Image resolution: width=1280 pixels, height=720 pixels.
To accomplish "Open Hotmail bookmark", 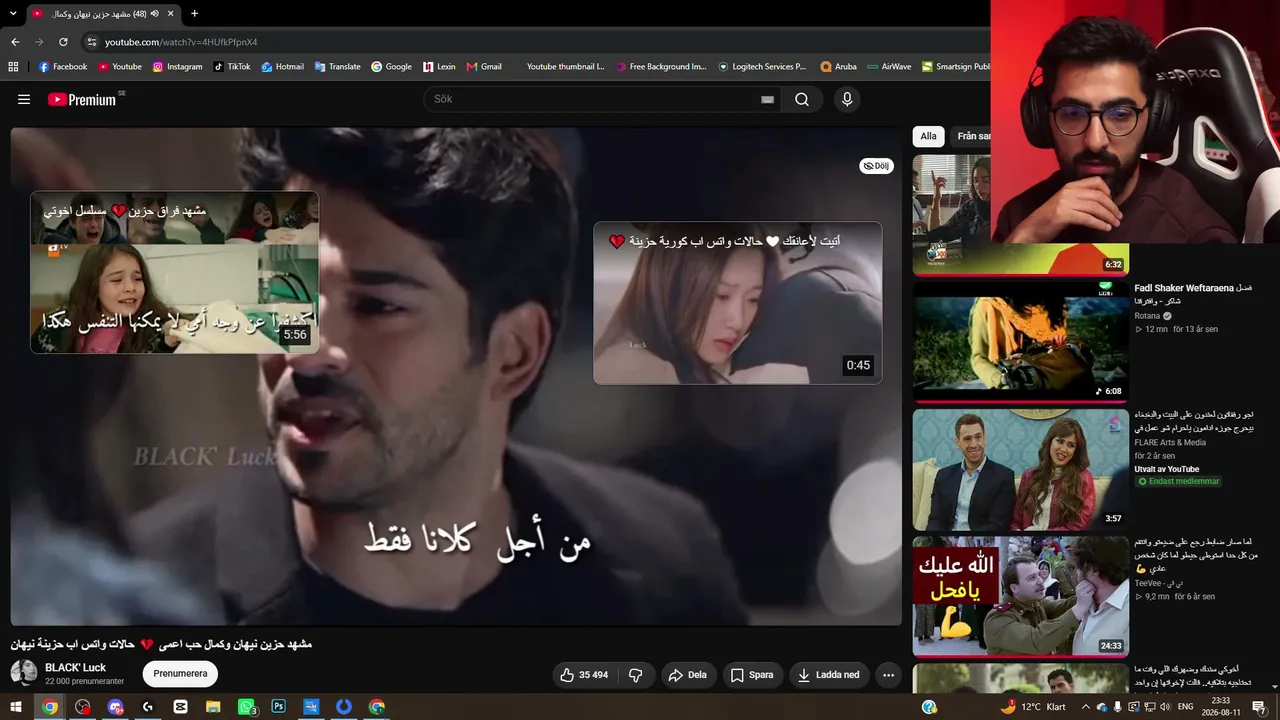I will coord(283,67).
